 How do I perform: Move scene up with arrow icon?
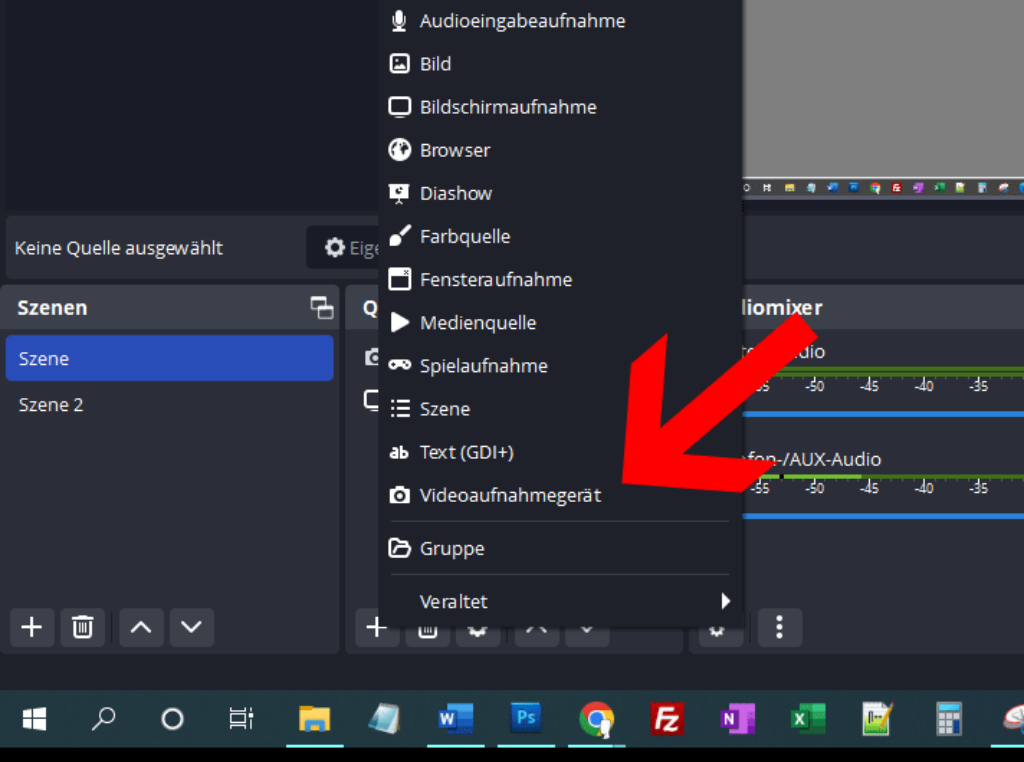tap(141, 627)
